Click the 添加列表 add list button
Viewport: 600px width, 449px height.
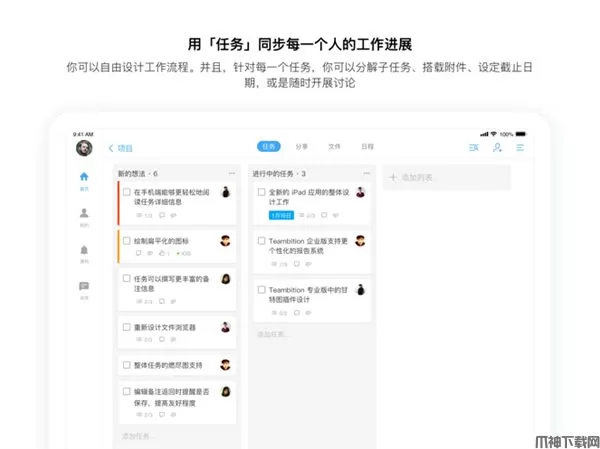pyautogui.click(x=447, y=177)
